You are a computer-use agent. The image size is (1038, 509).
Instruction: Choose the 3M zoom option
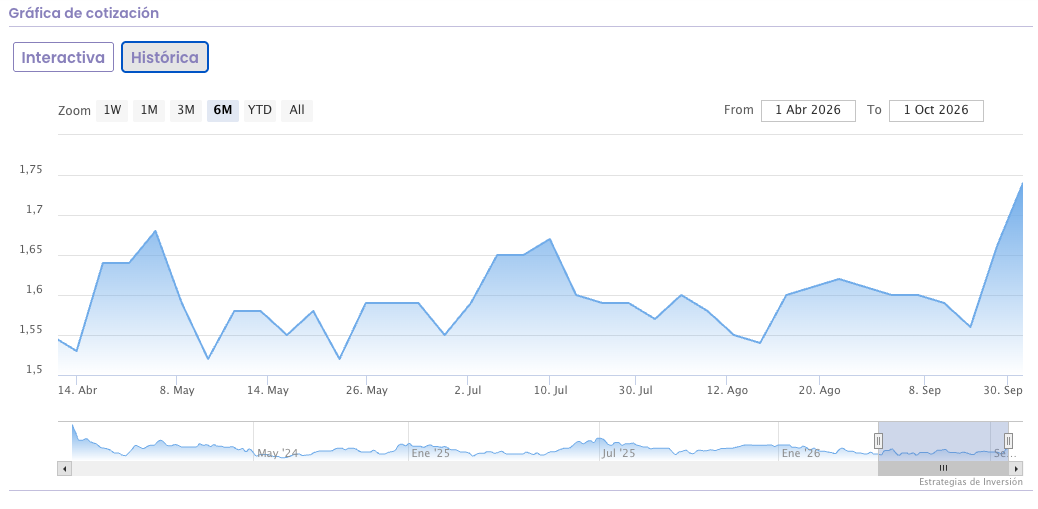[186, 110]
